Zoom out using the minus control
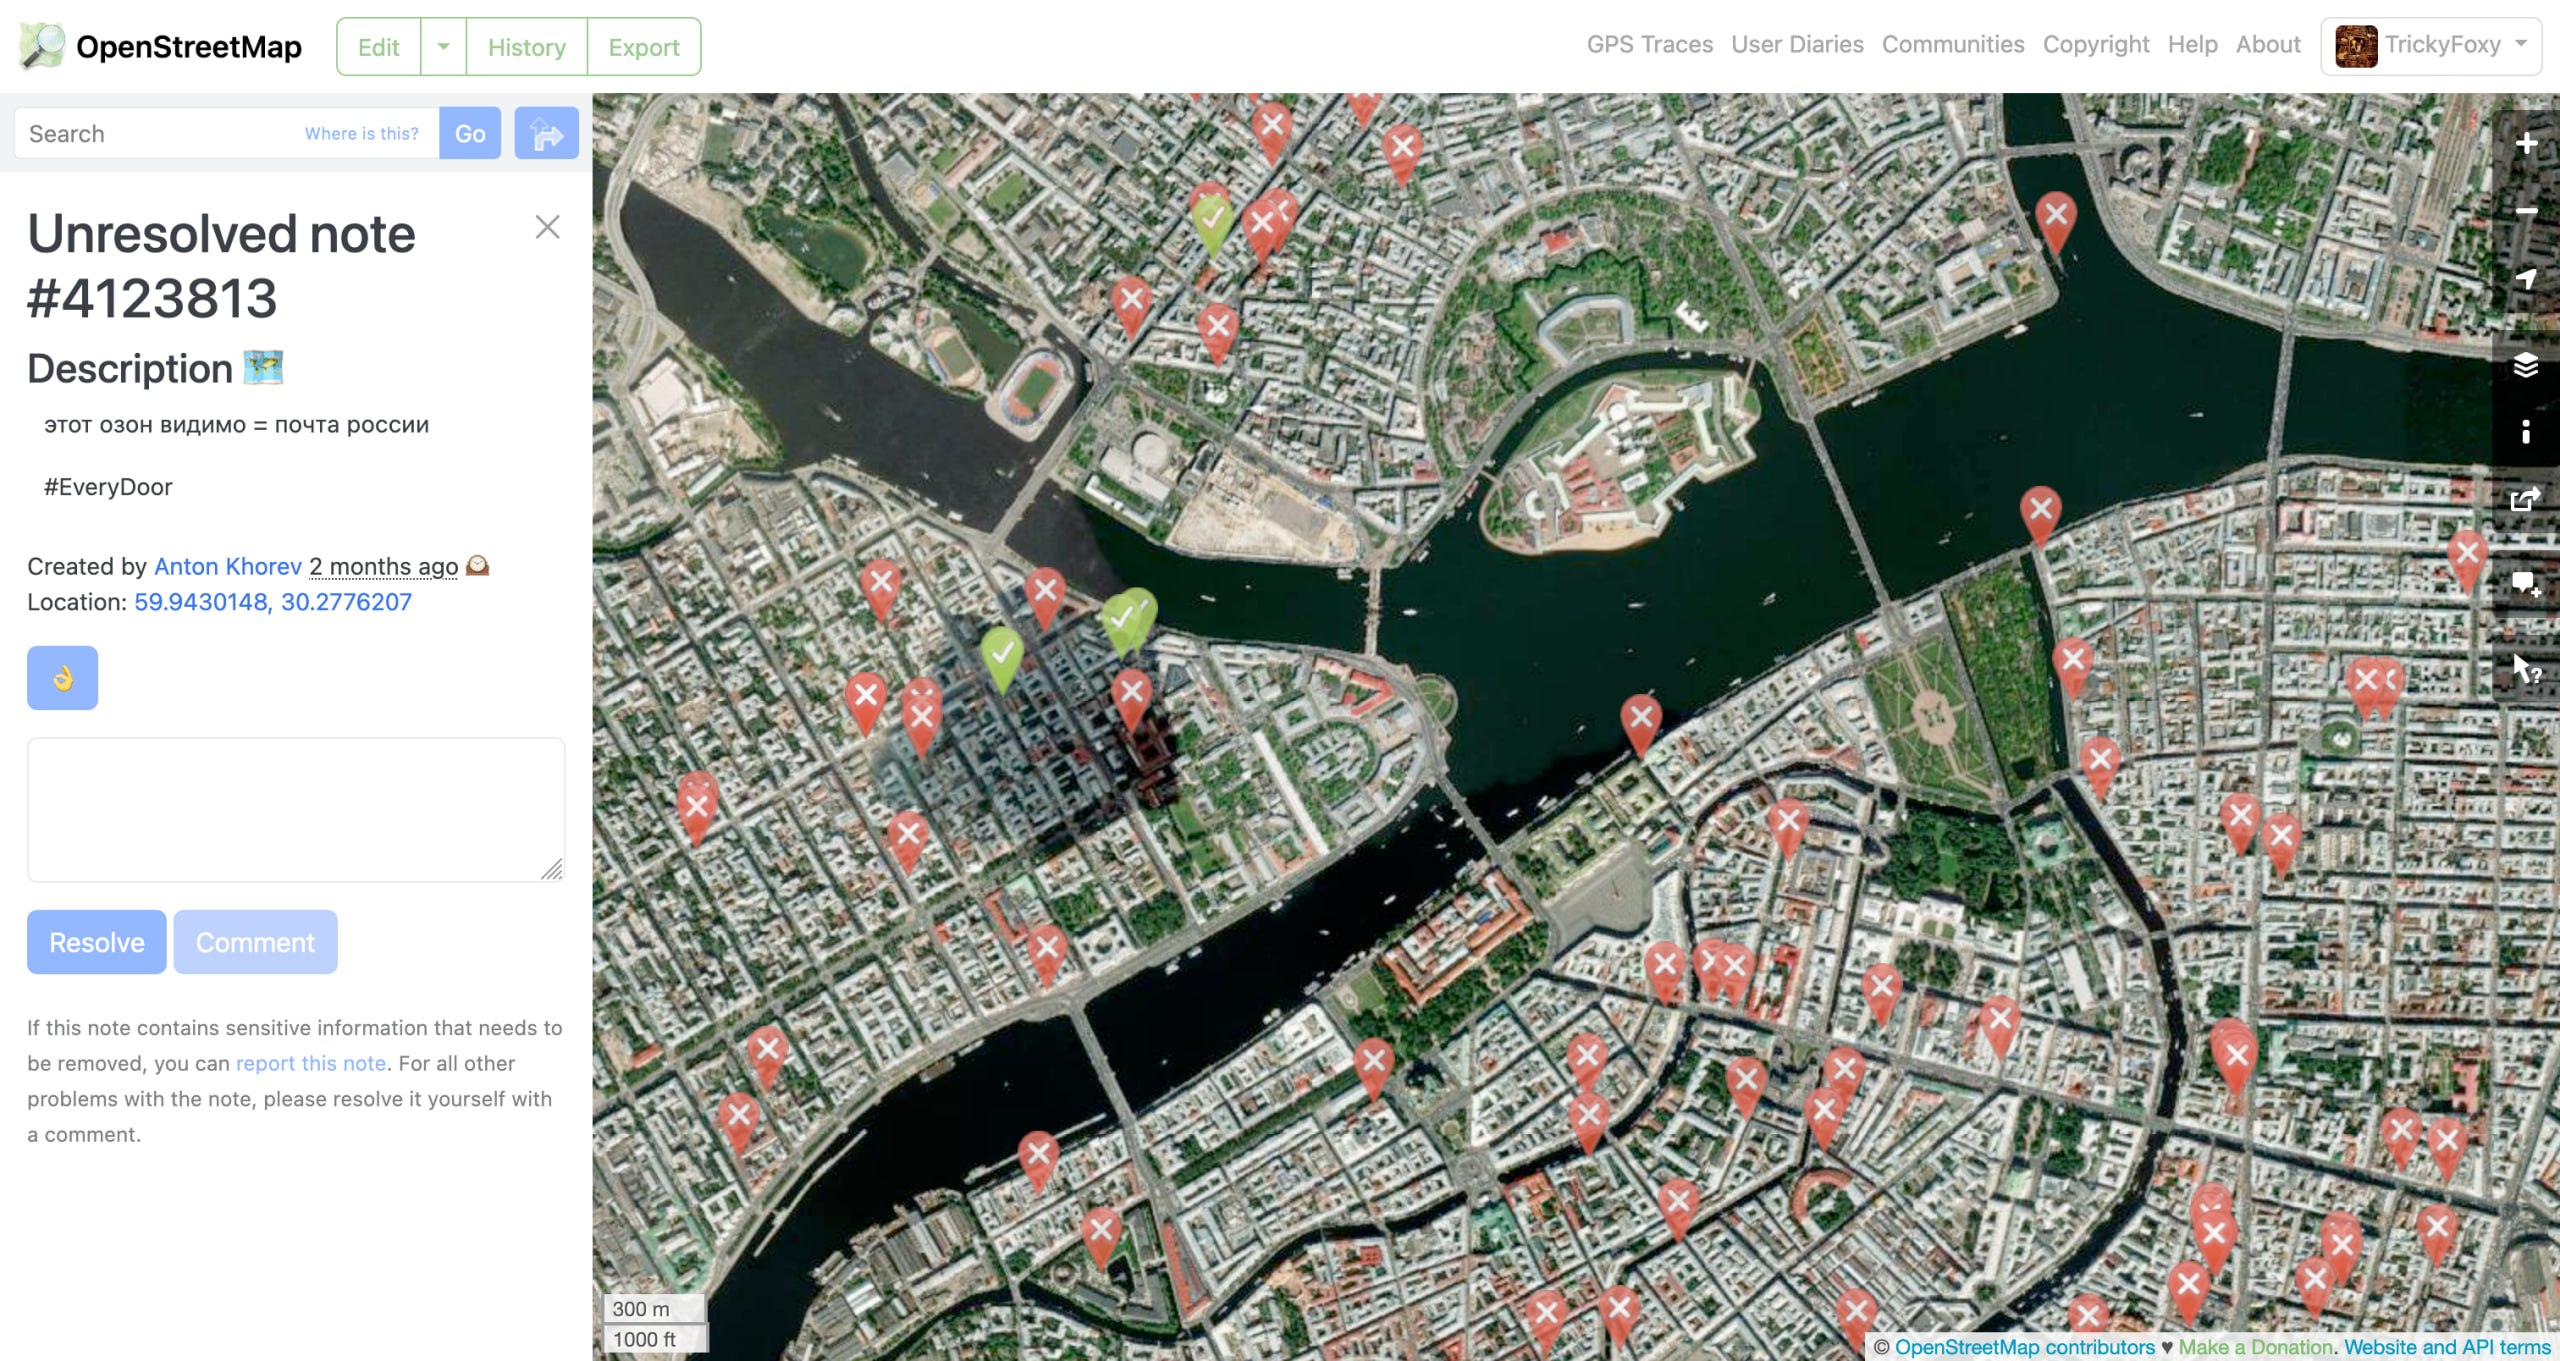Image resolution: width=2560 pixels, height=1361 pixels. 2526,211
